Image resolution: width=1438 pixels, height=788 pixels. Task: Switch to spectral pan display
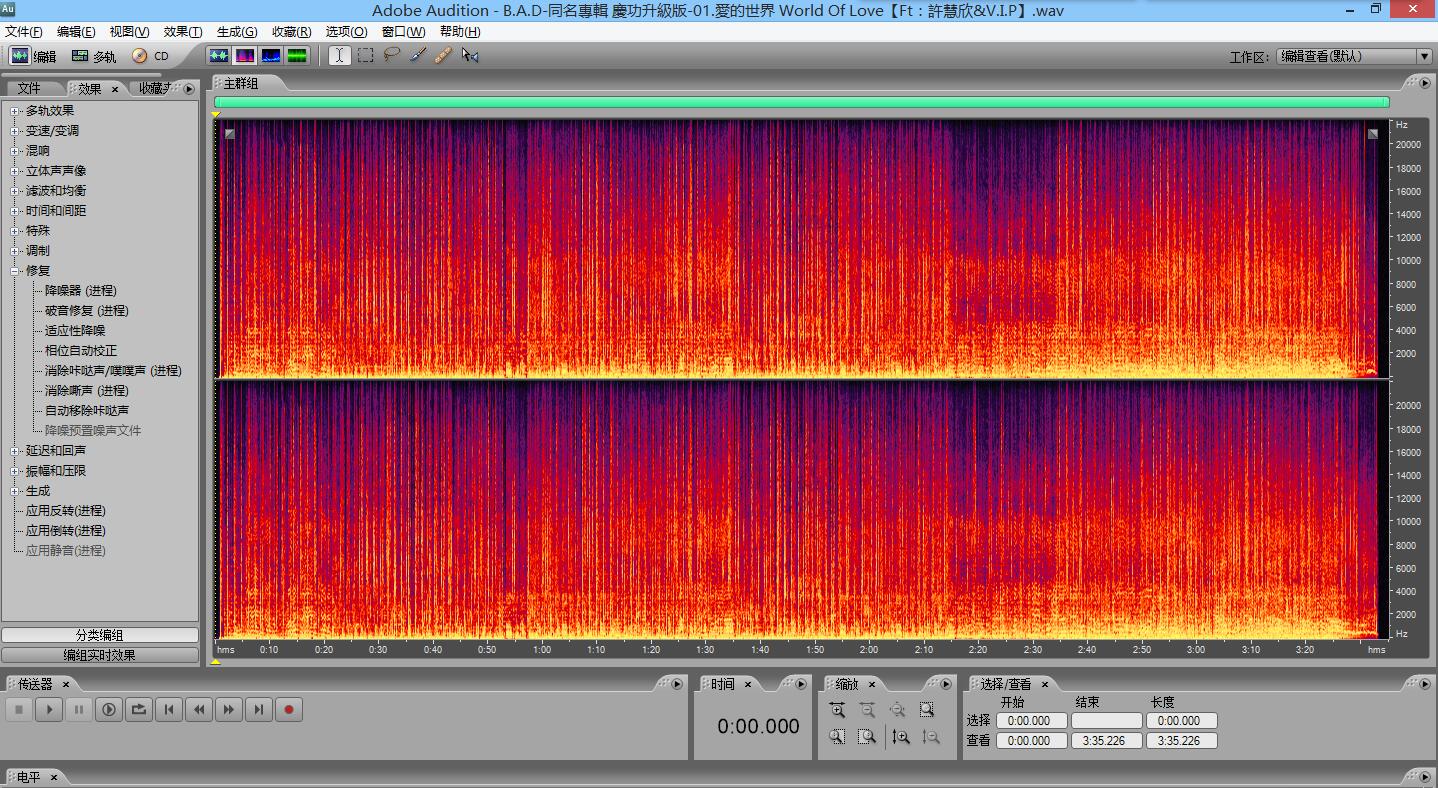[271, 56]
